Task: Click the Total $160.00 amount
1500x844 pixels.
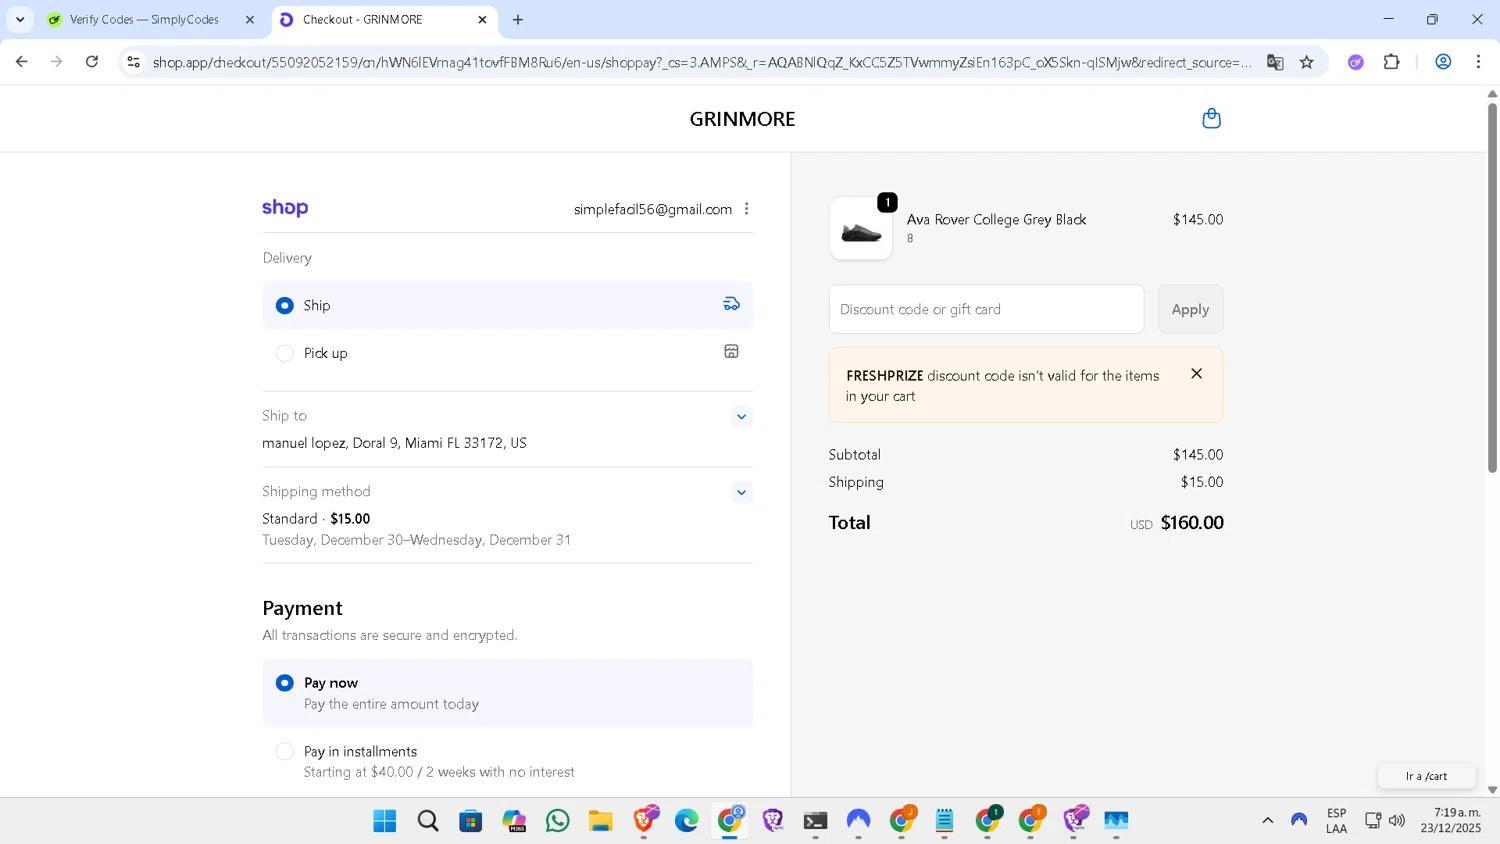Action: point(1192,523)
